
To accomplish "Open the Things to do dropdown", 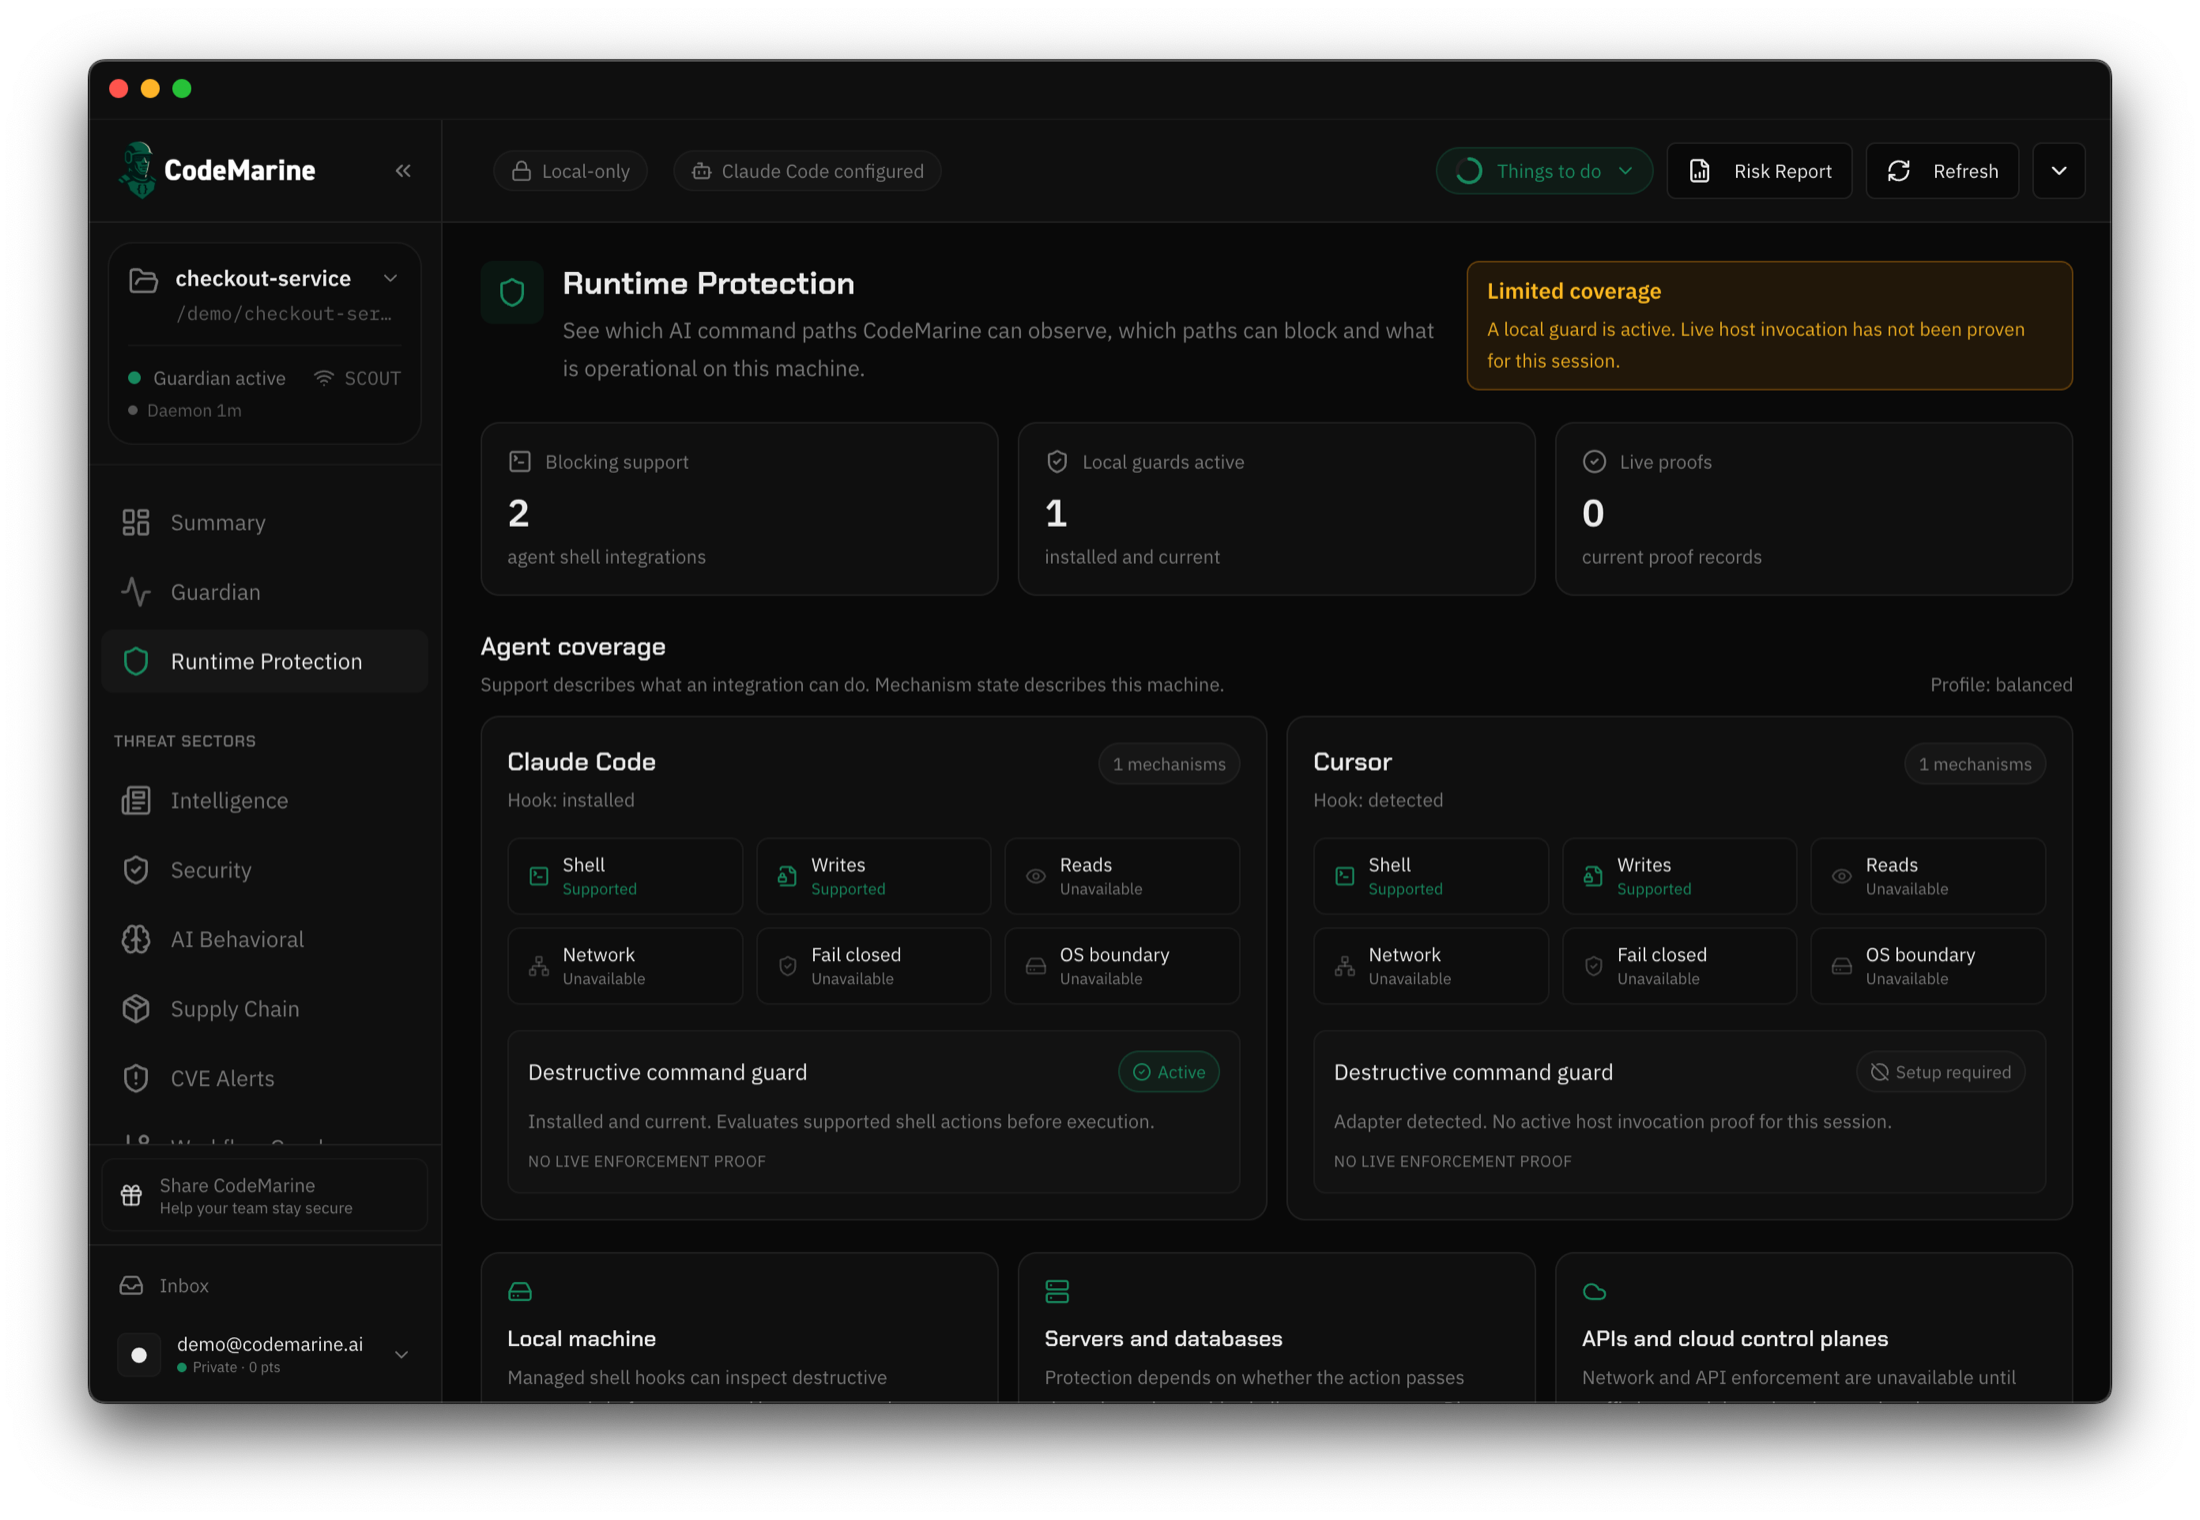I will (x=1544, y=171).
